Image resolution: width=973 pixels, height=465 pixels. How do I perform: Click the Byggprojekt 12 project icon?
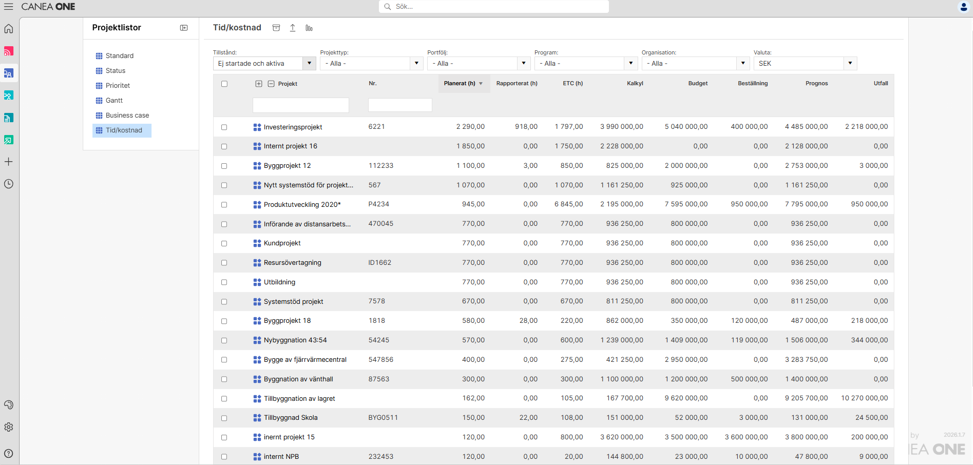click(258, 166)
